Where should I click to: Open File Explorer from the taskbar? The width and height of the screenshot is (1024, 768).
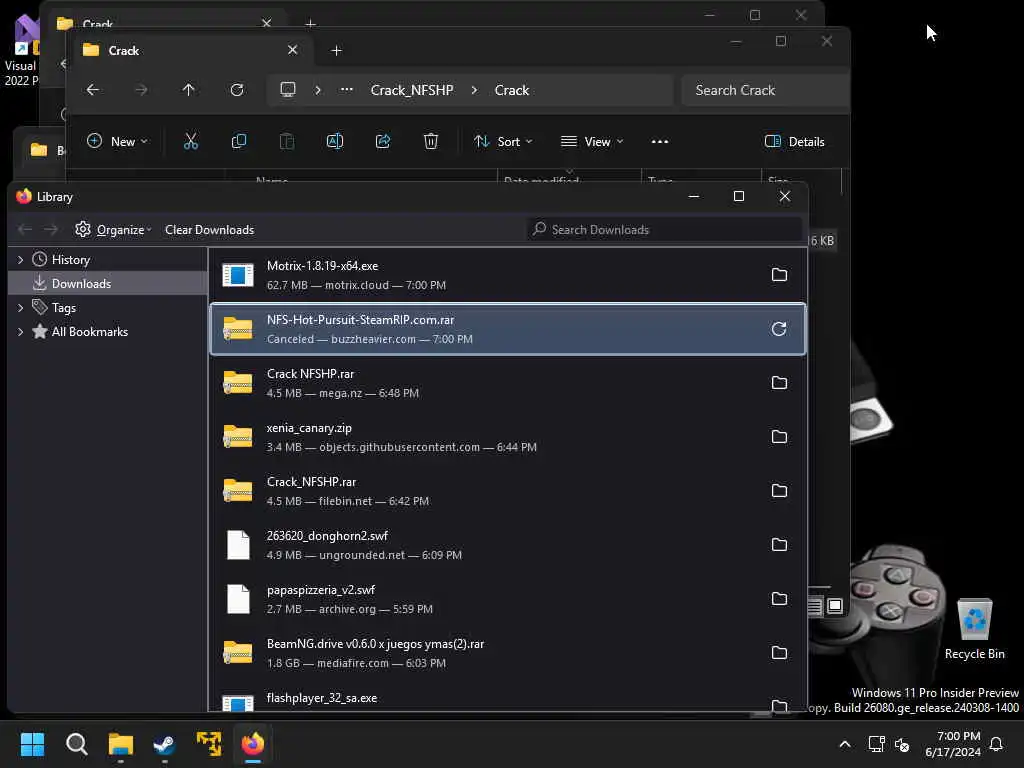[121, 744]
